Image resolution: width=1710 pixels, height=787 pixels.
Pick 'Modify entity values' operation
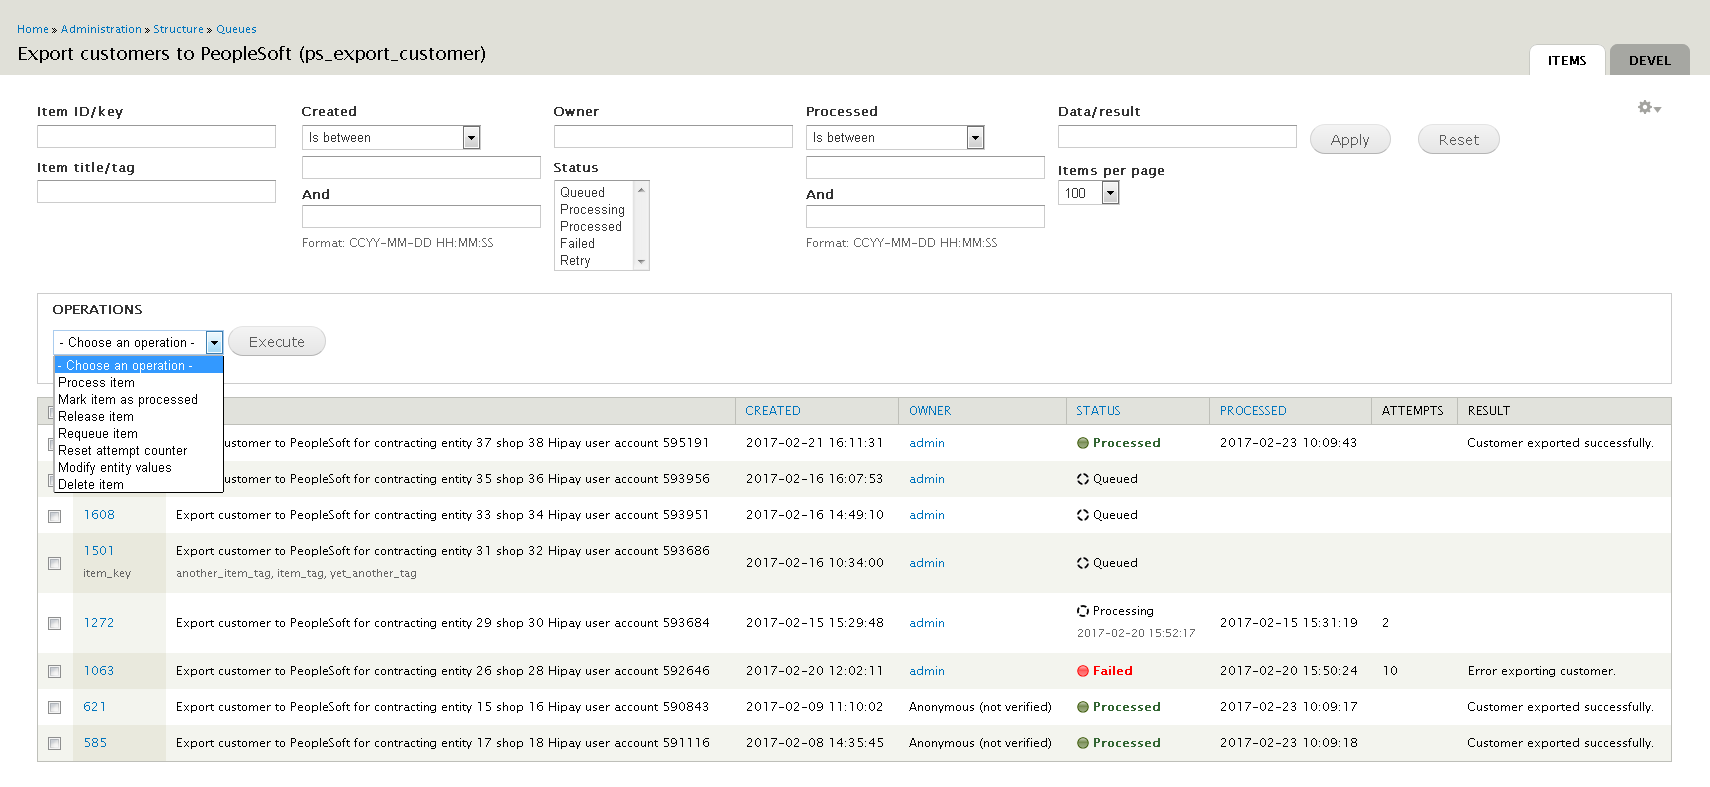point(138,468)
